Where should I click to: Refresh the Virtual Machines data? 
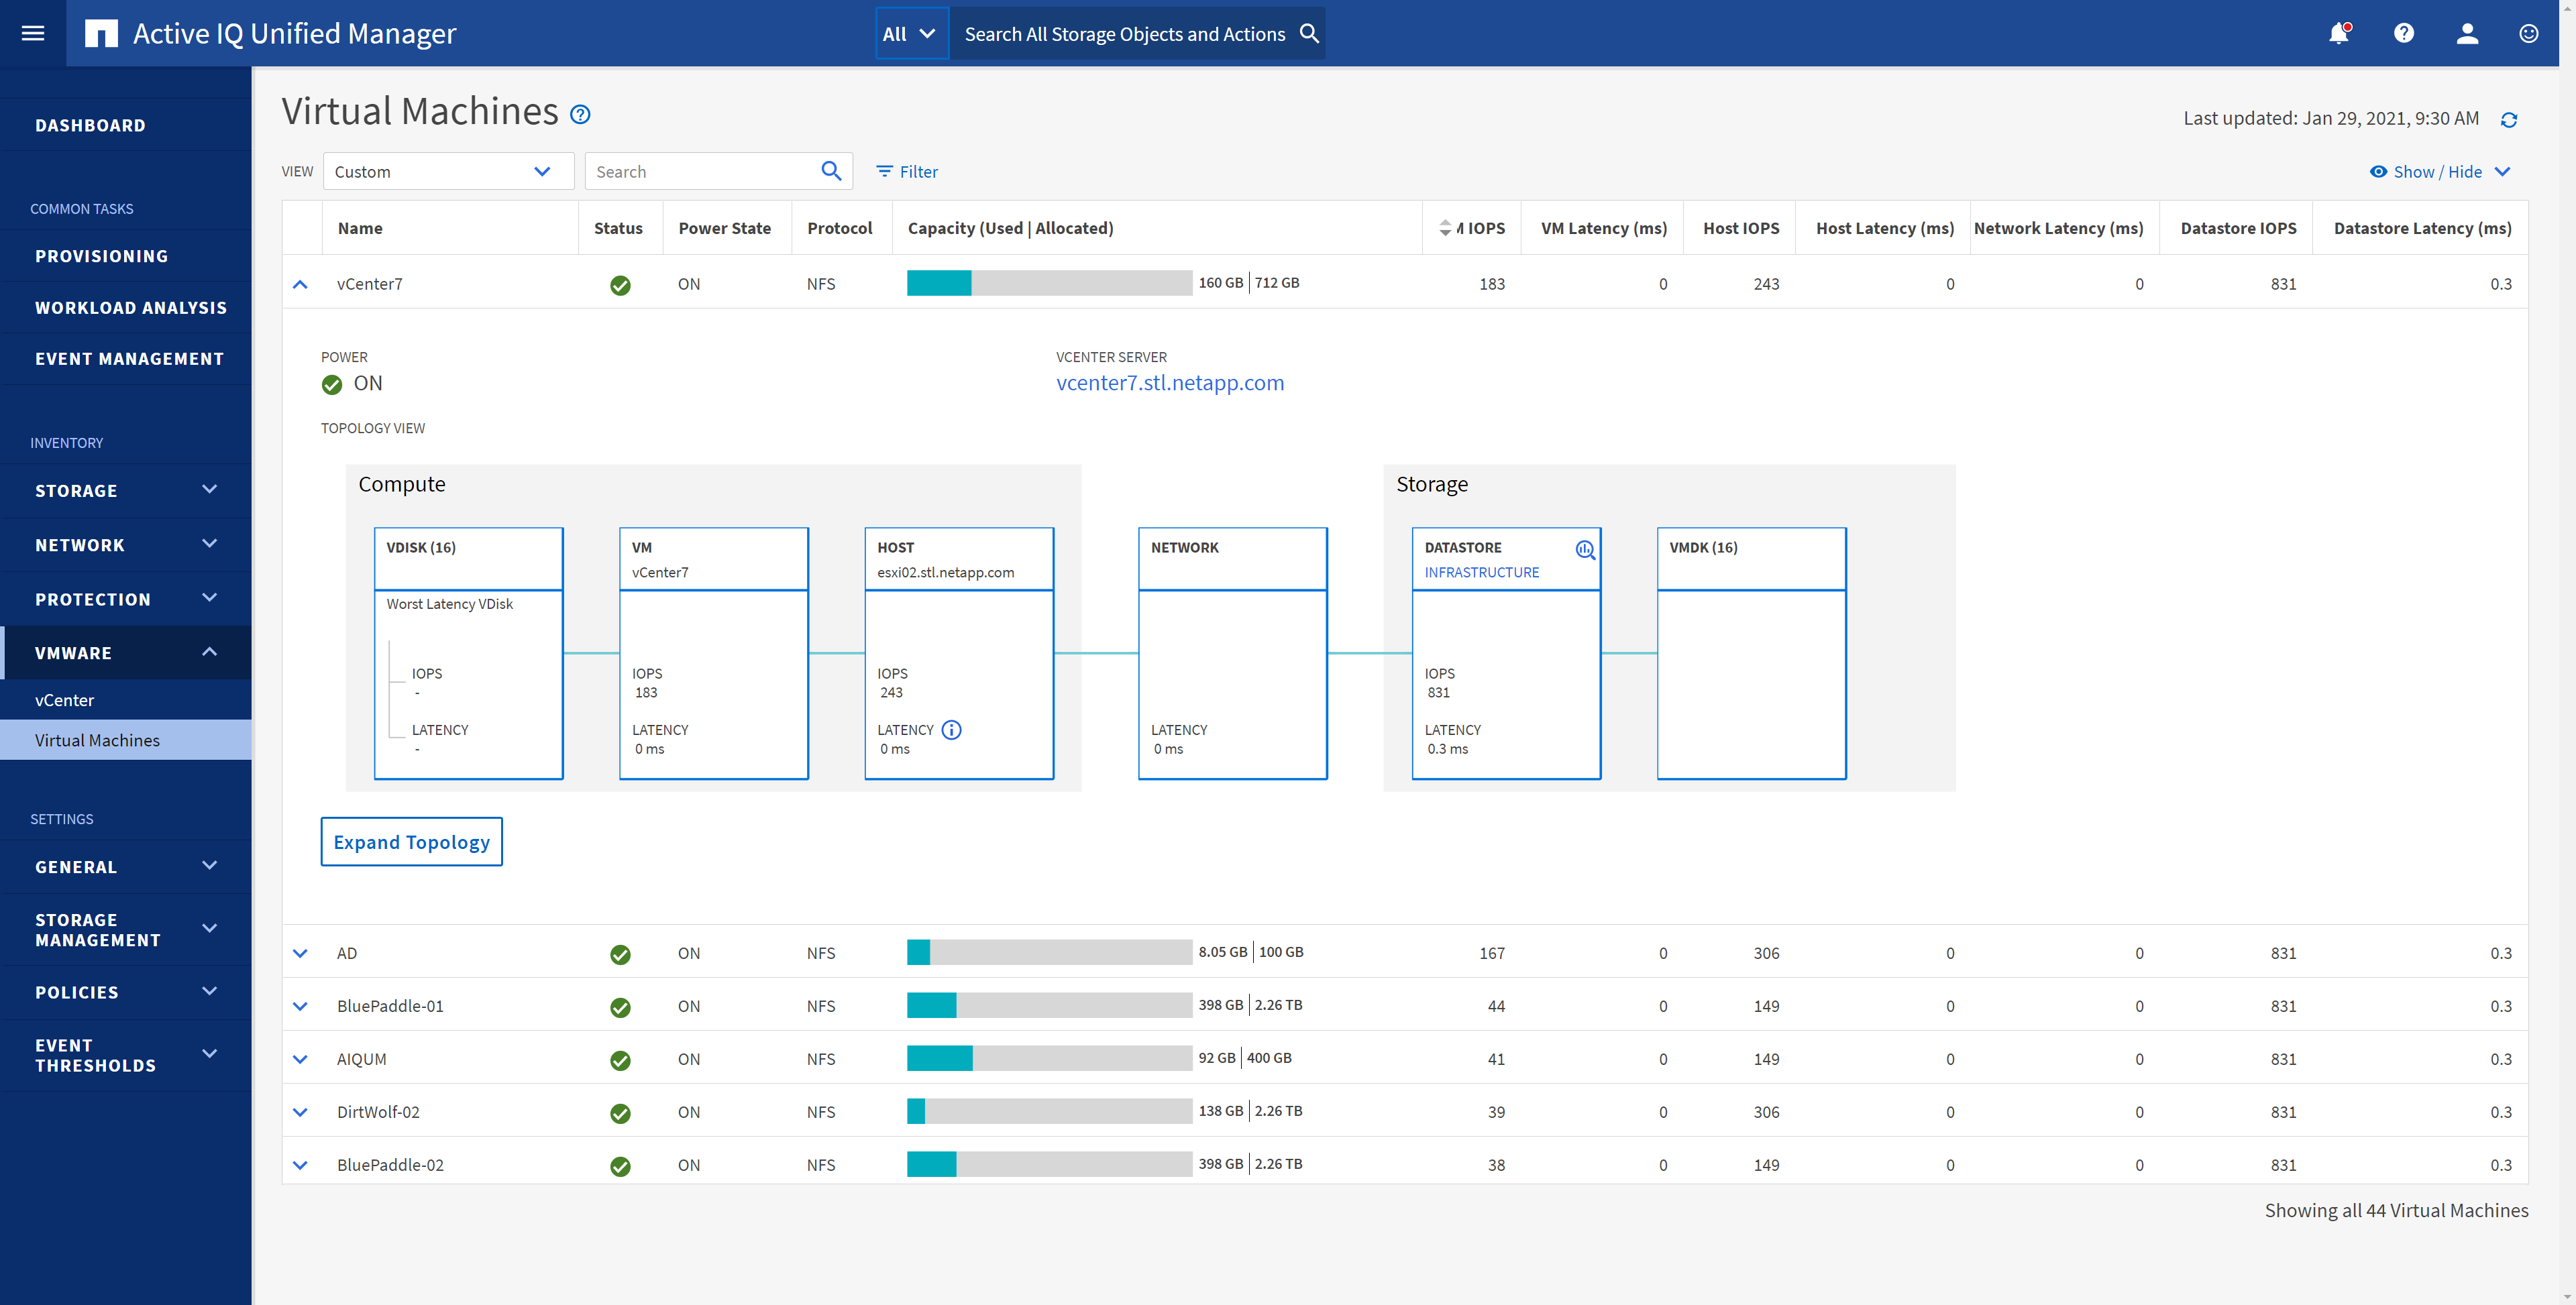click(2509, 120)
